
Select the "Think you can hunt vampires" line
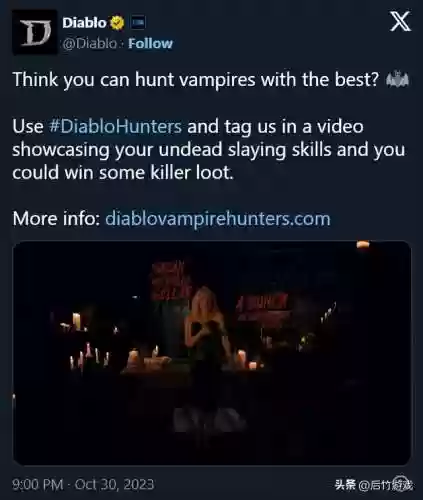click(196, 80)
